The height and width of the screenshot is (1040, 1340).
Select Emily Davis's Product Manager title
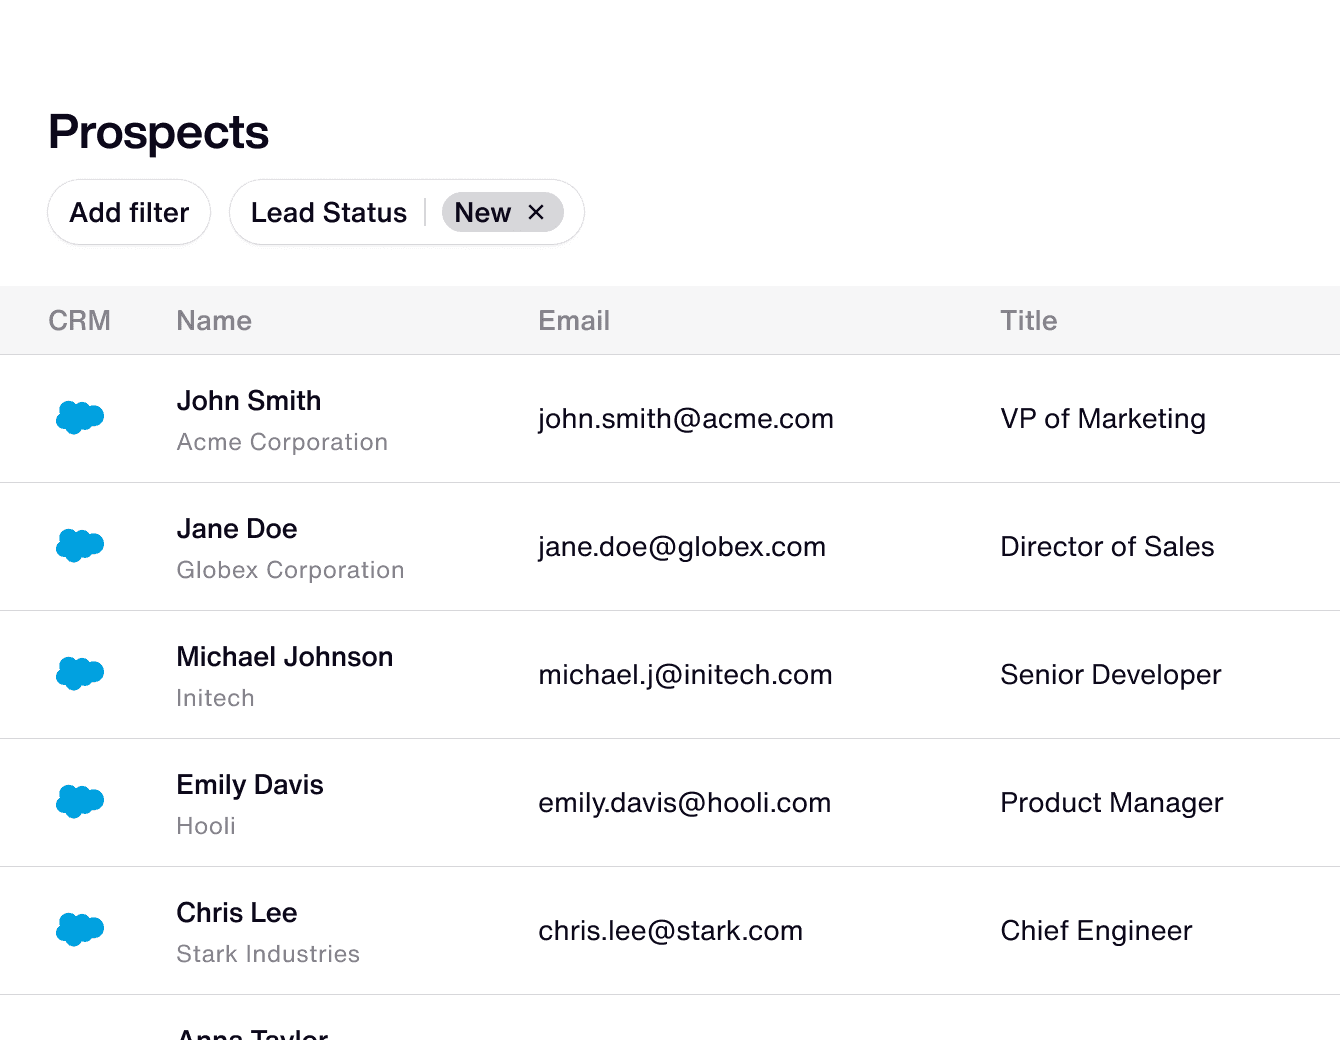coord(1111,803)
